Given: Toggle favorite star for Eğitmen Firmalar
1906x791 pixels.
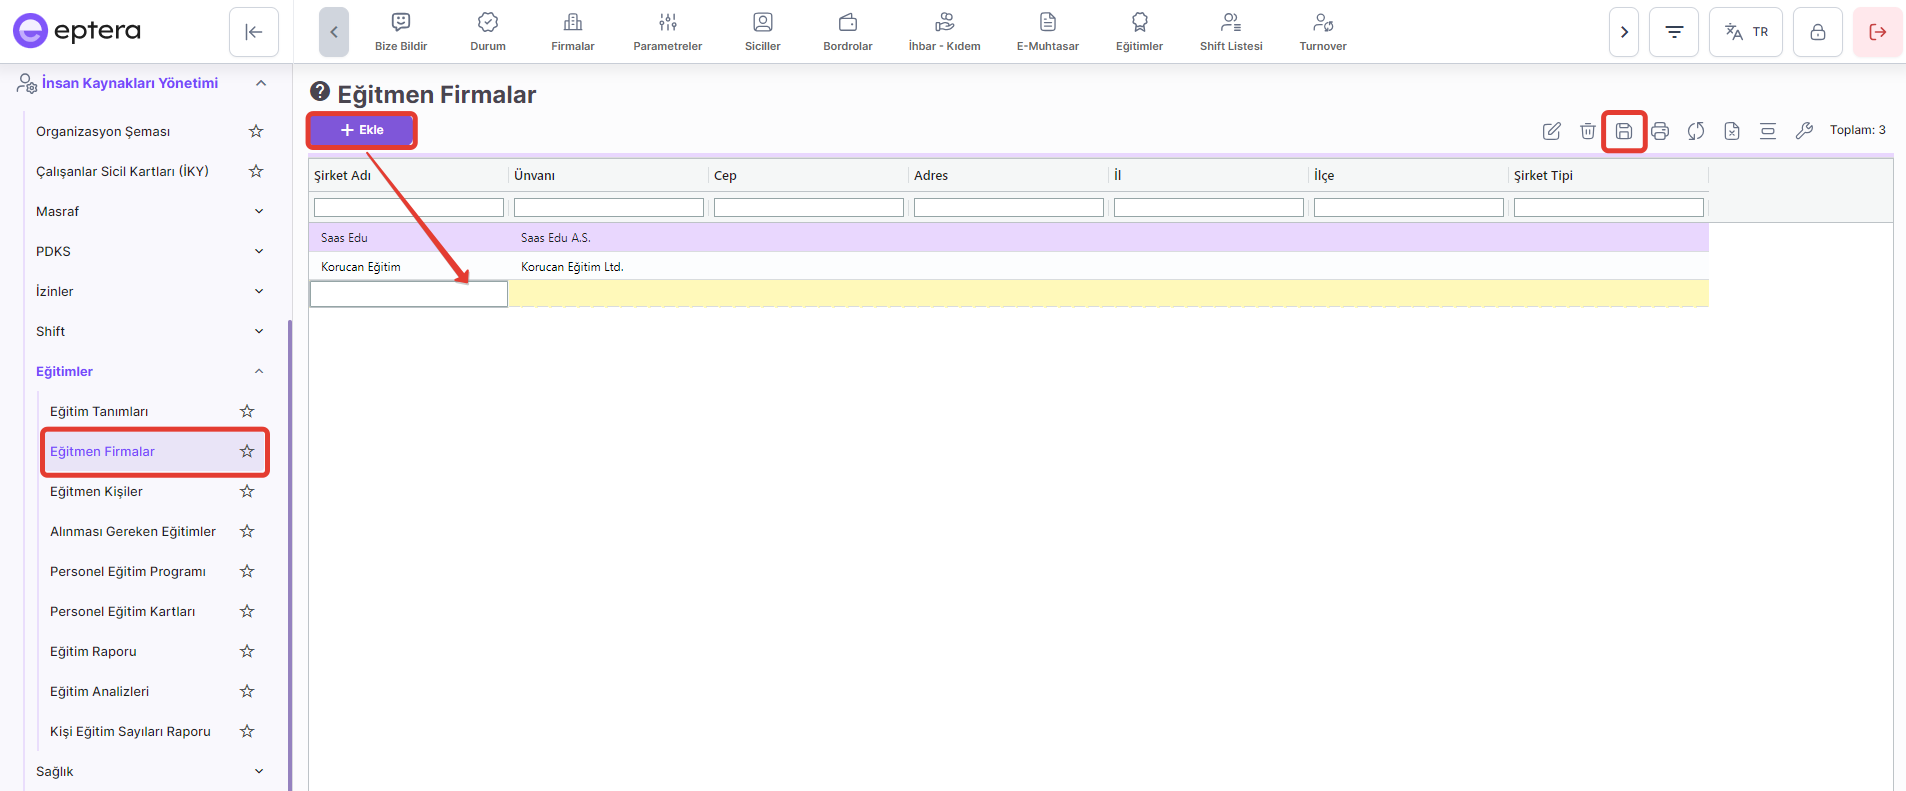Looking at the screenshot, I should [247, 451].
